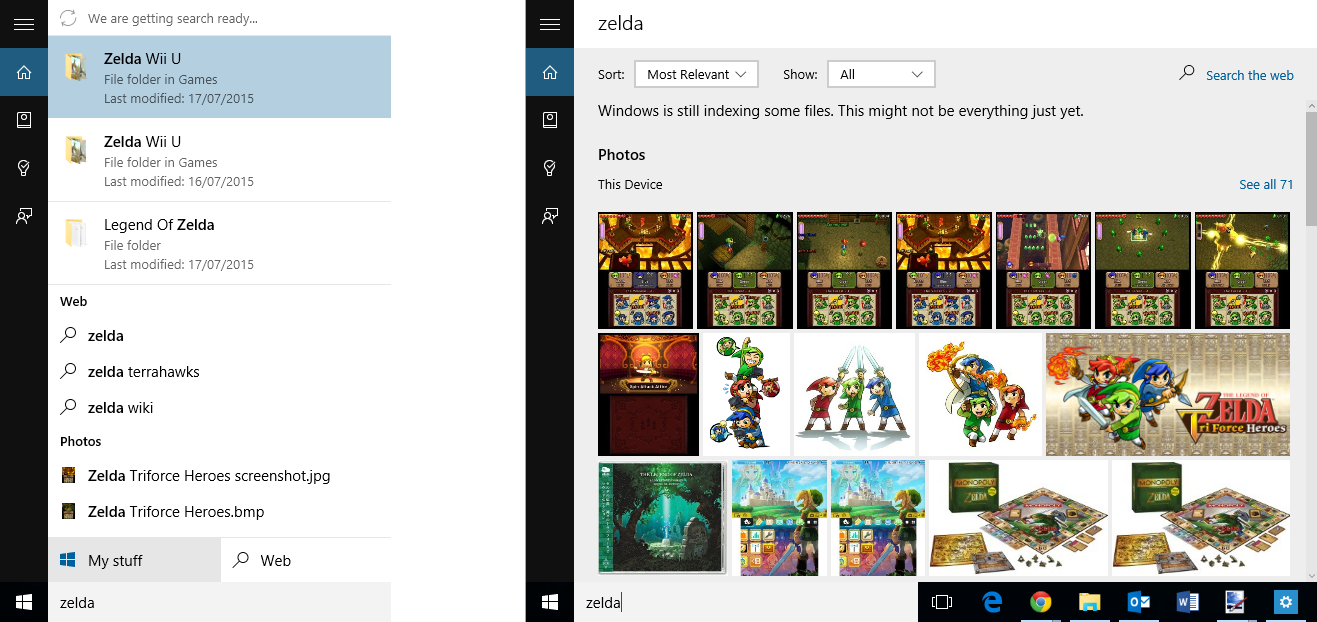Open three Links raising swords image

click(x=854, y=394)
